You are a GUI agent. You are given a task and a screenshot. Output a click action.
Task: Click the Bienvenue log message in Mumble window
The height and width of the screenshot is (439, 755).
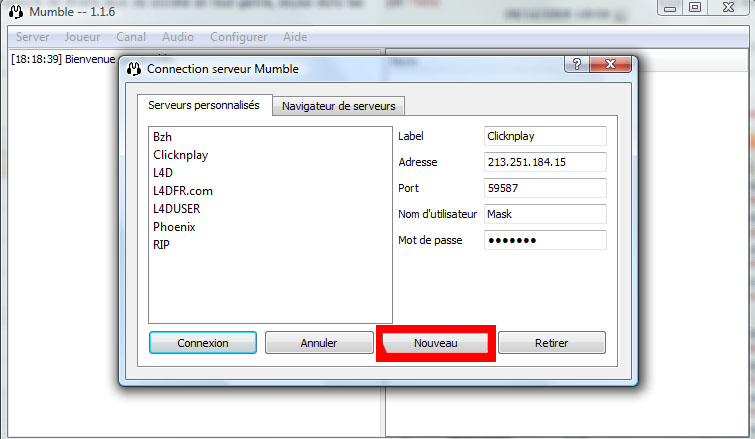pos(63,59)
